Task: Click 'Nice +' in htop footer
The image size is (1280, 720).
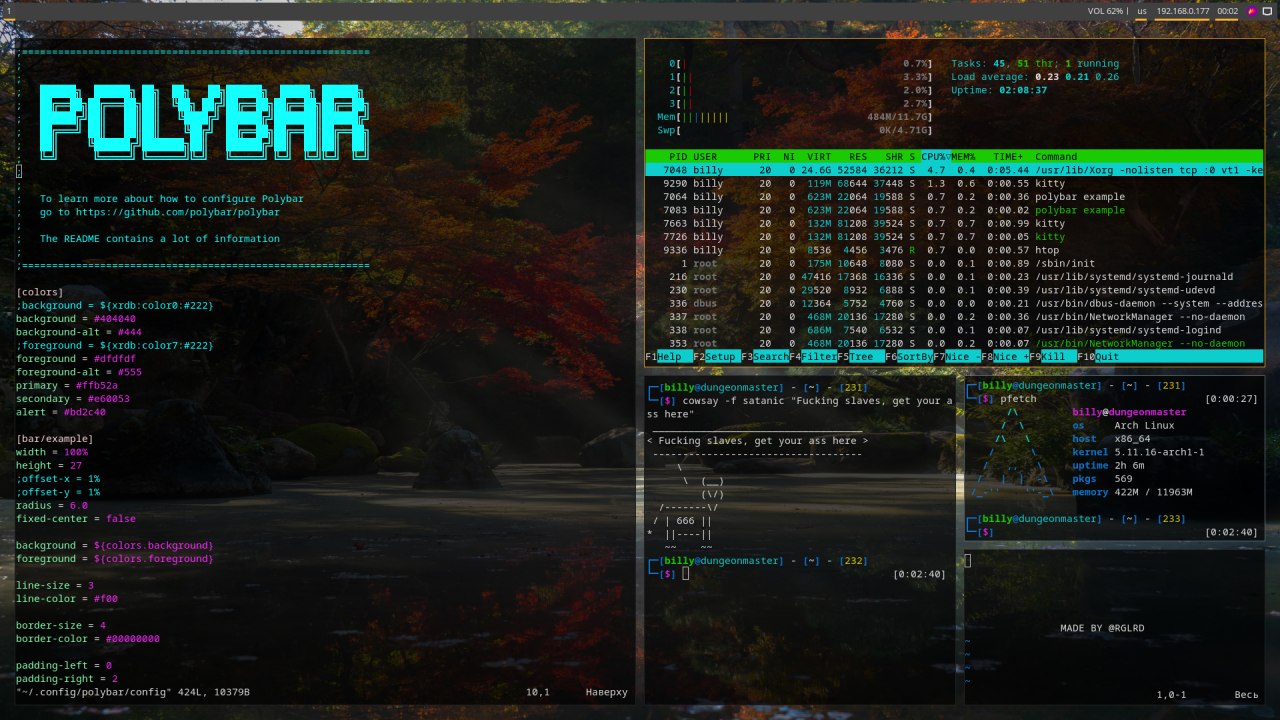Action: [1005, 356]
